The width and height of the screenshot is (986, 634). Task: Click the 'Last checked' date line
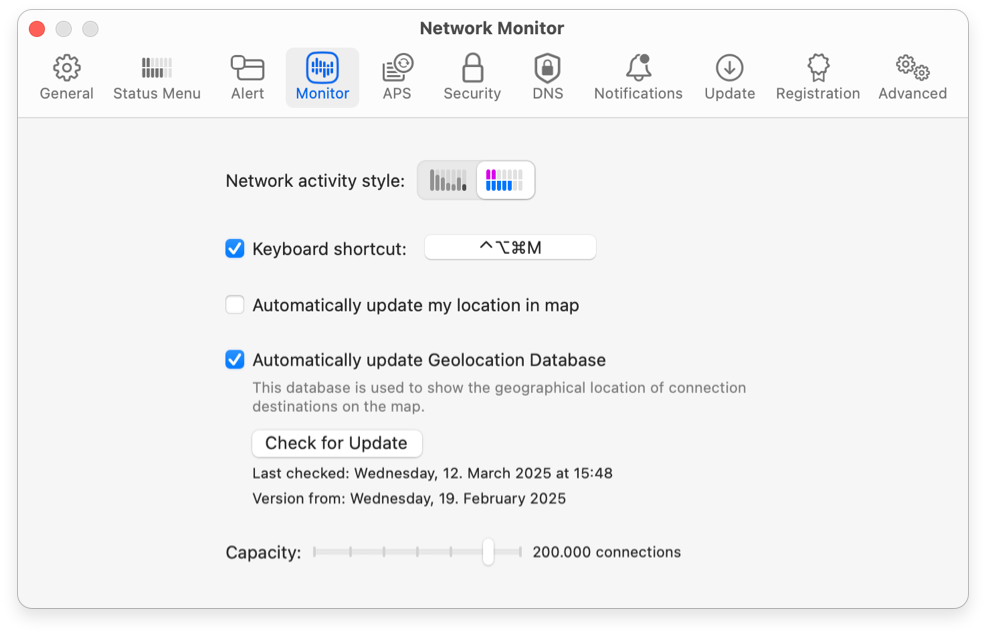(433, 473)
